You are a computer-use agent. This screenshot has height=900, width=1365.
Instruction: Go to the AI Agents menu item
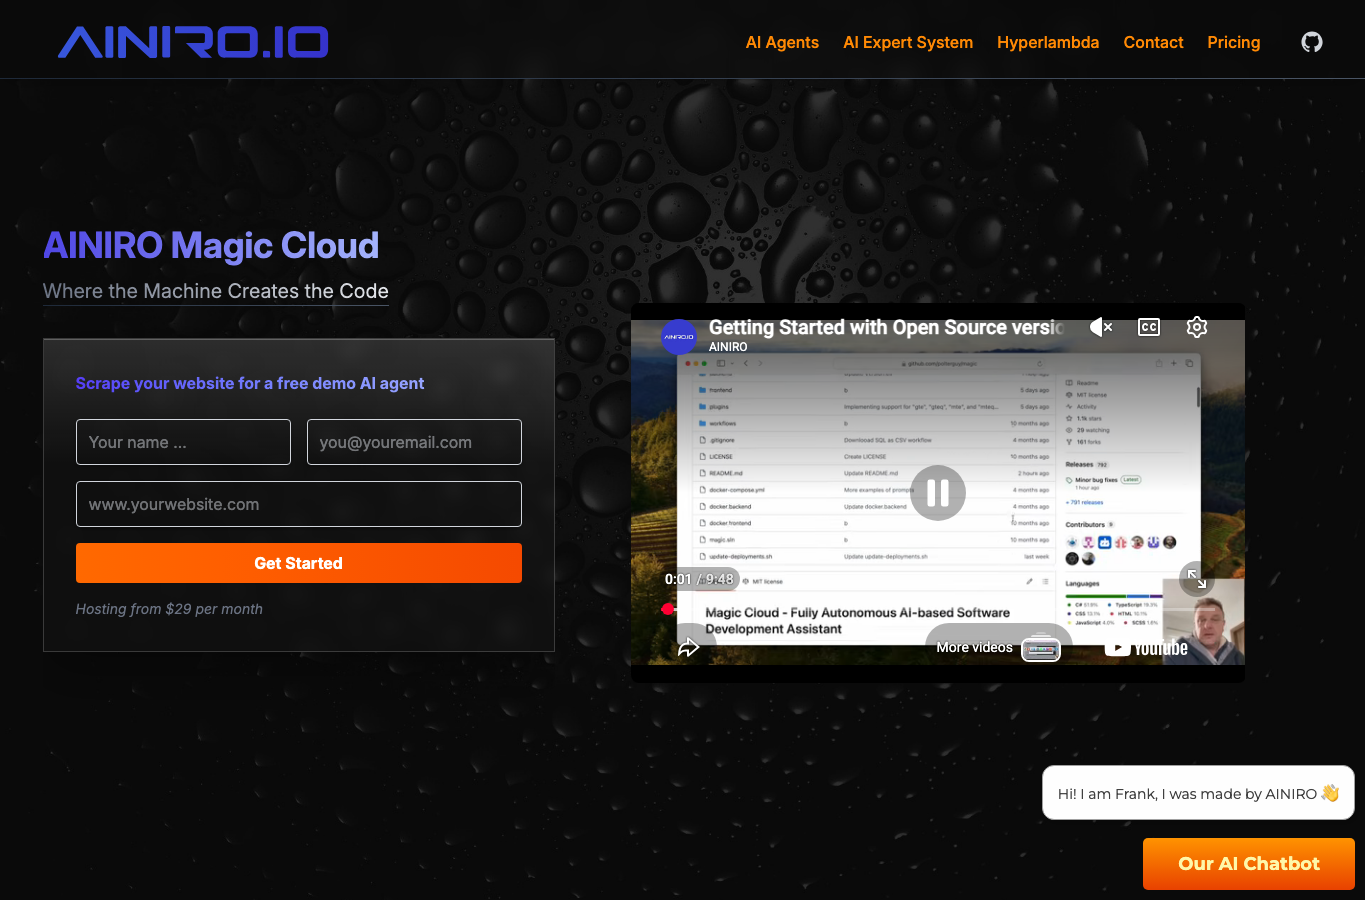pyautogui.click(x=782, y=42)
